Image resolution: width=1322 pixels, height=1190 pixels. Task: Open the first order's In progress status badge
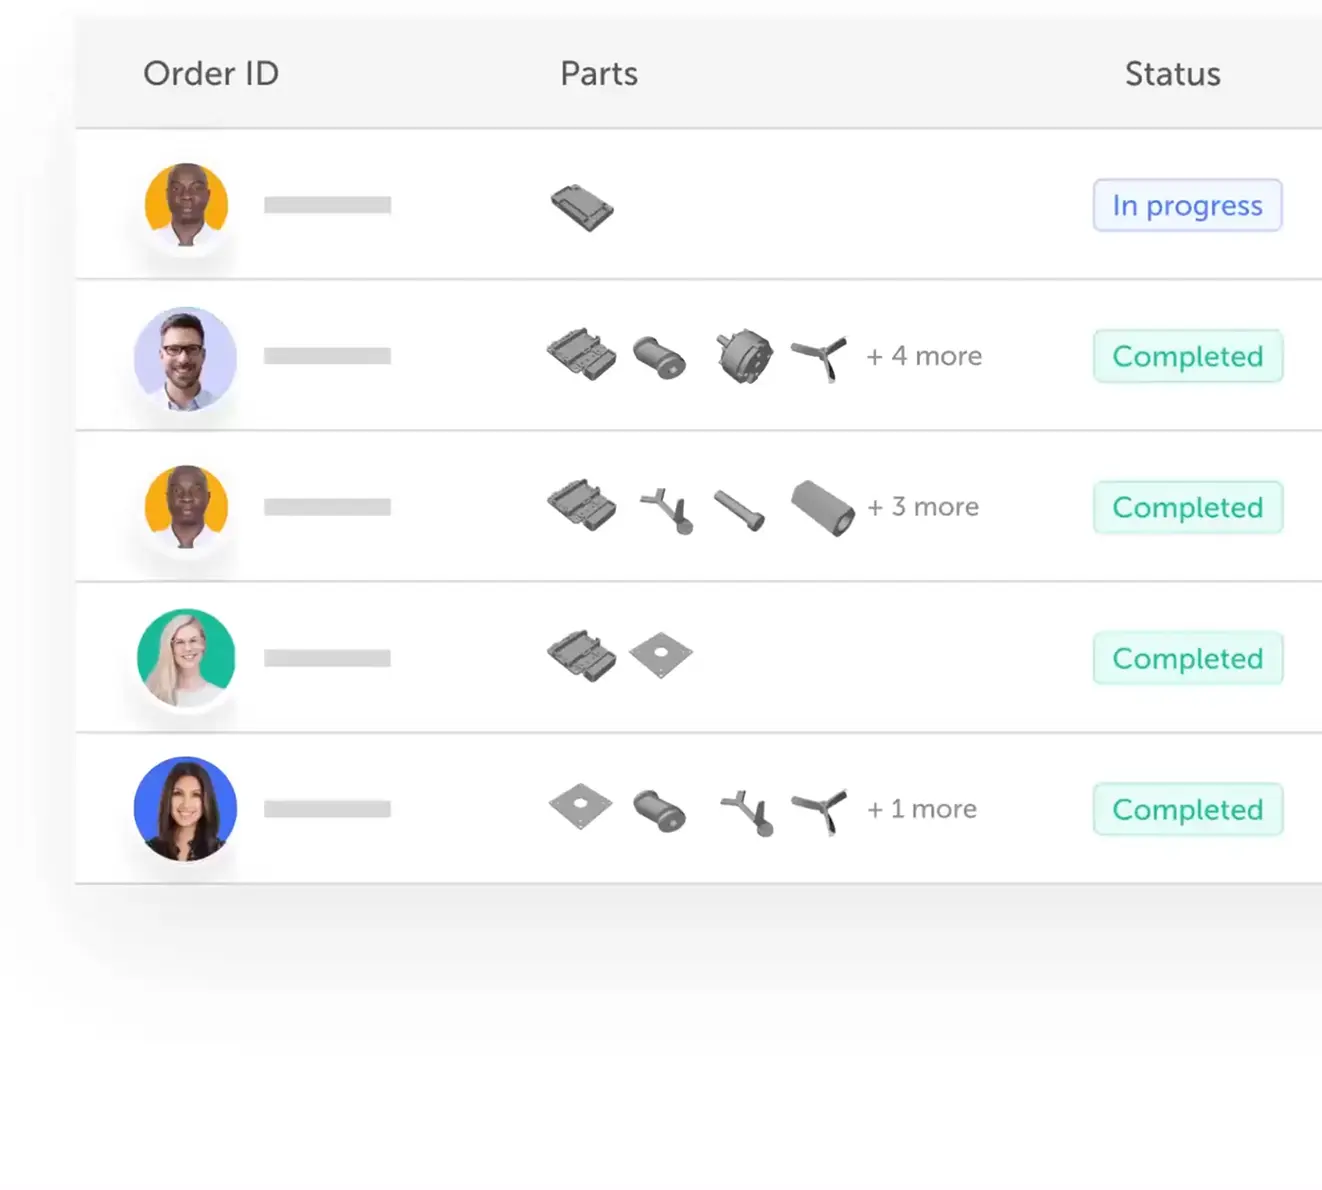[1187, 205]
